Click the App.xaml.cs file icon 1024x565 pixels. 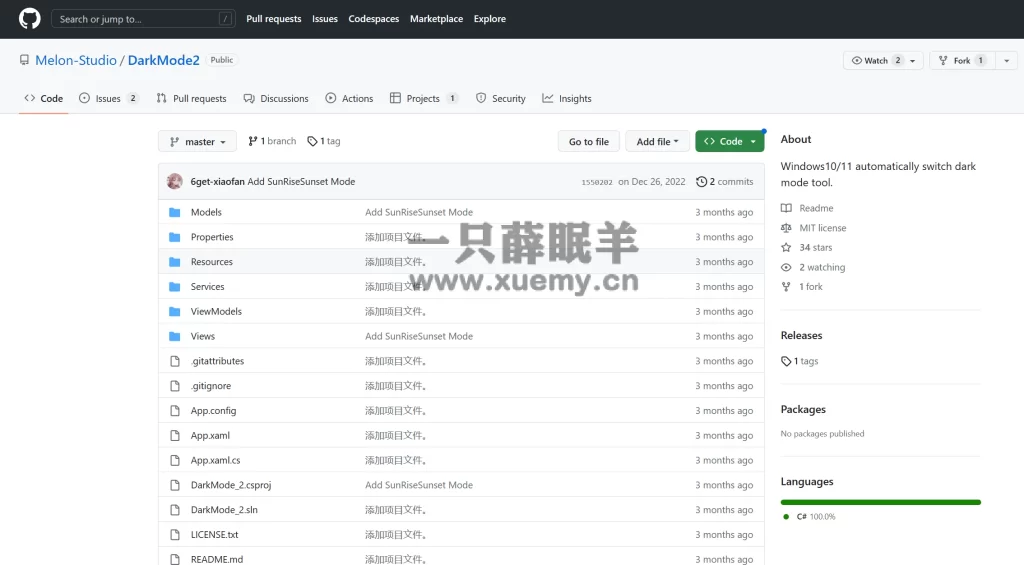174,460
